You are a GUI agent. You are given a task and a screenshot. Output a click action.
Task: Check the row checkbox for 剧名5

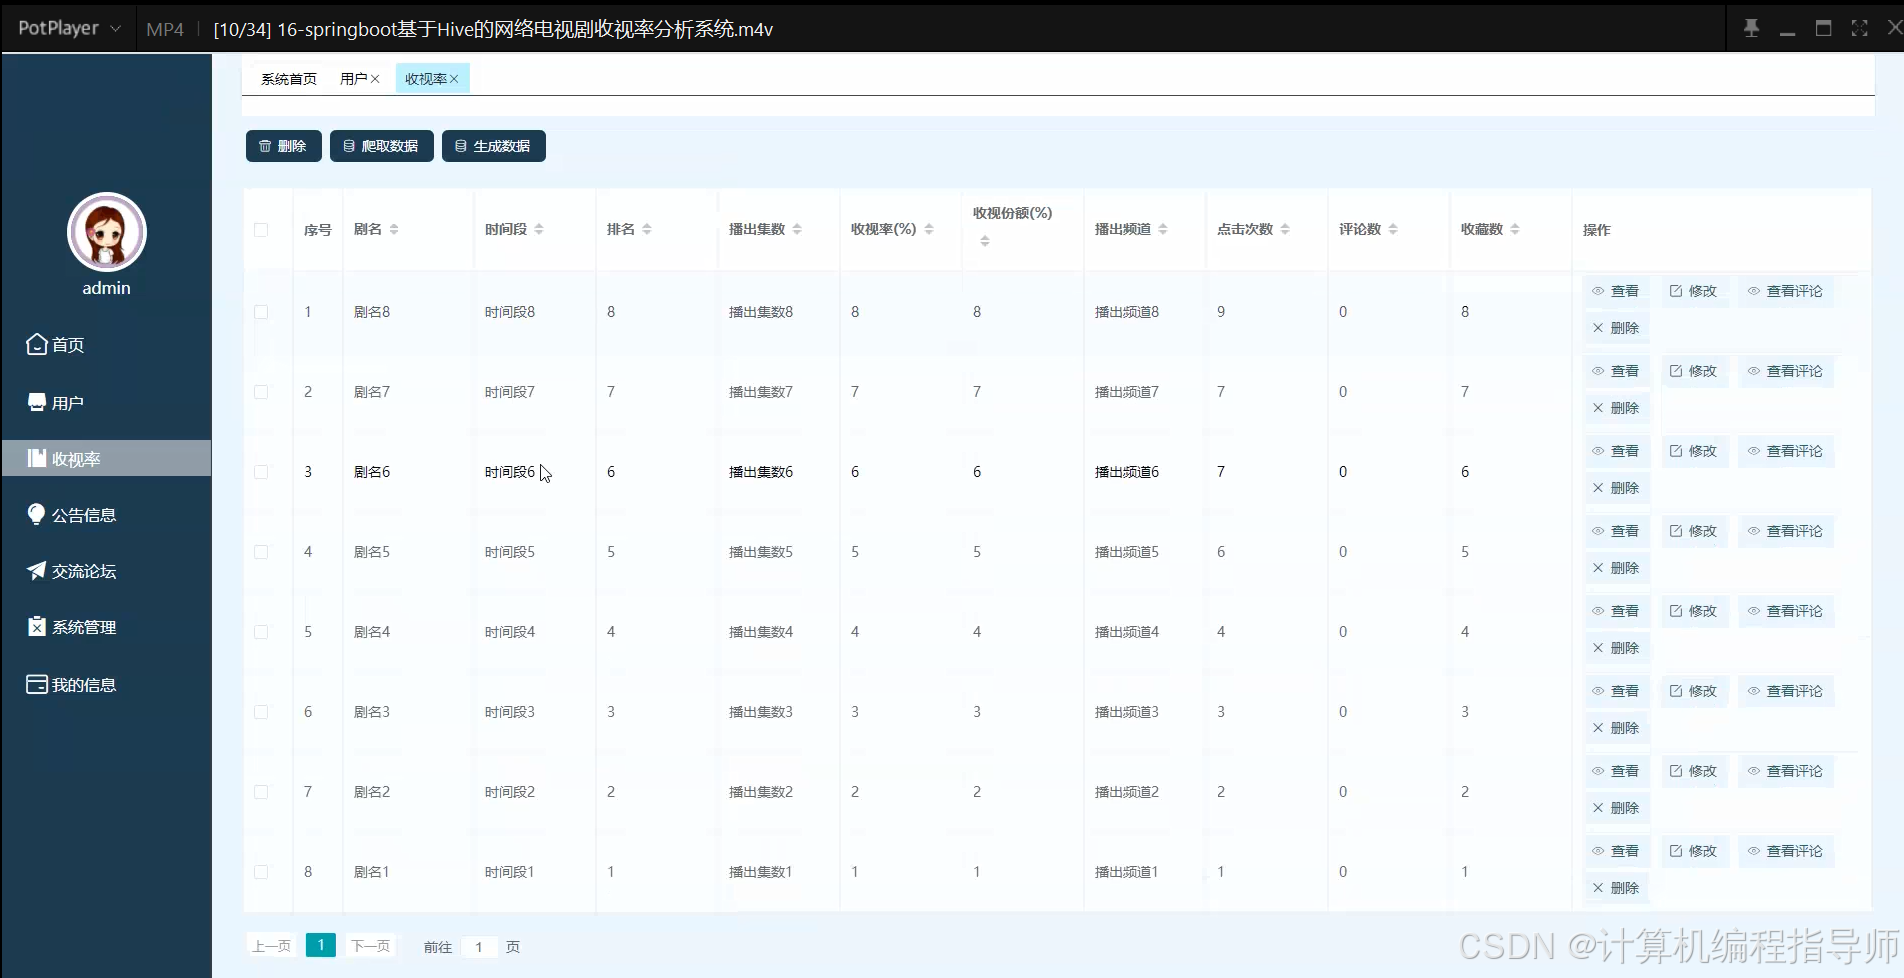pos(261,552)
